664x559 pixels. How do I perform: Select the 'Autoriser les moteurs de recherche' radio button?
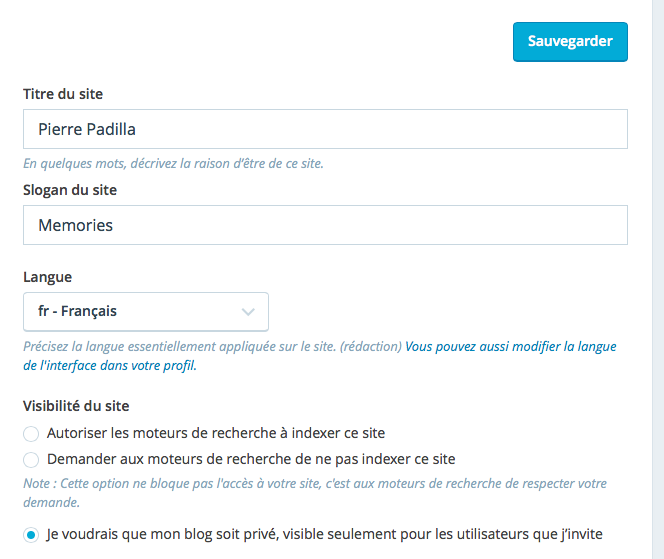click(x=31, y=434)
